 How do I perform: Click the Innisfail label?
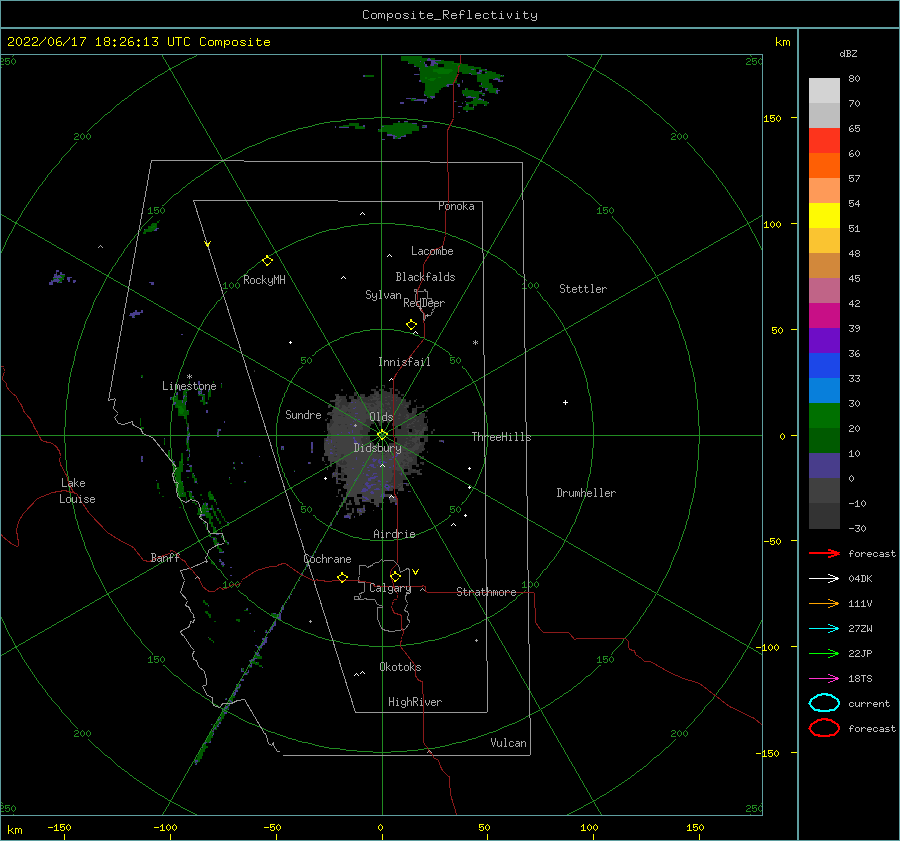404,362
